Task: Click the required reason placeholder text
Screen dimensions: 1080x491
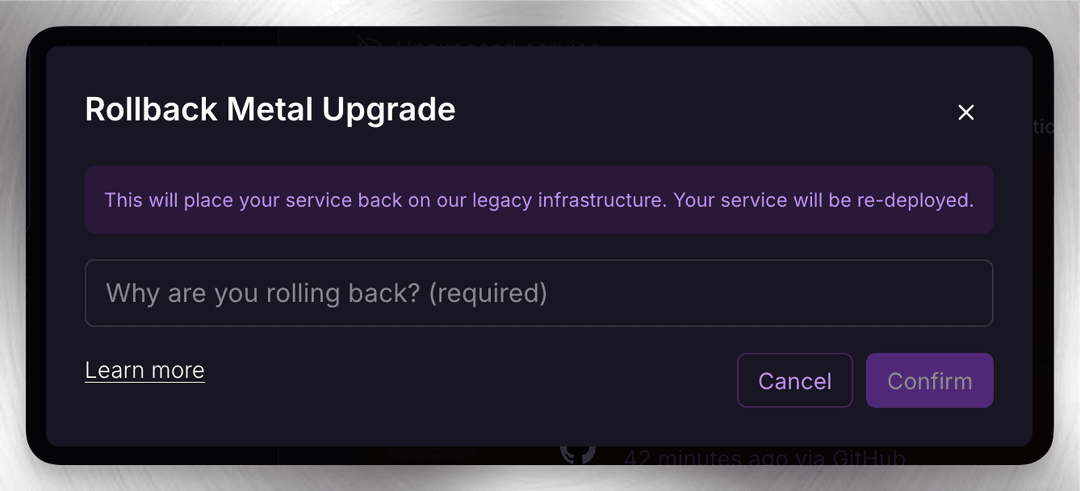Action: [x=327, y=293]
